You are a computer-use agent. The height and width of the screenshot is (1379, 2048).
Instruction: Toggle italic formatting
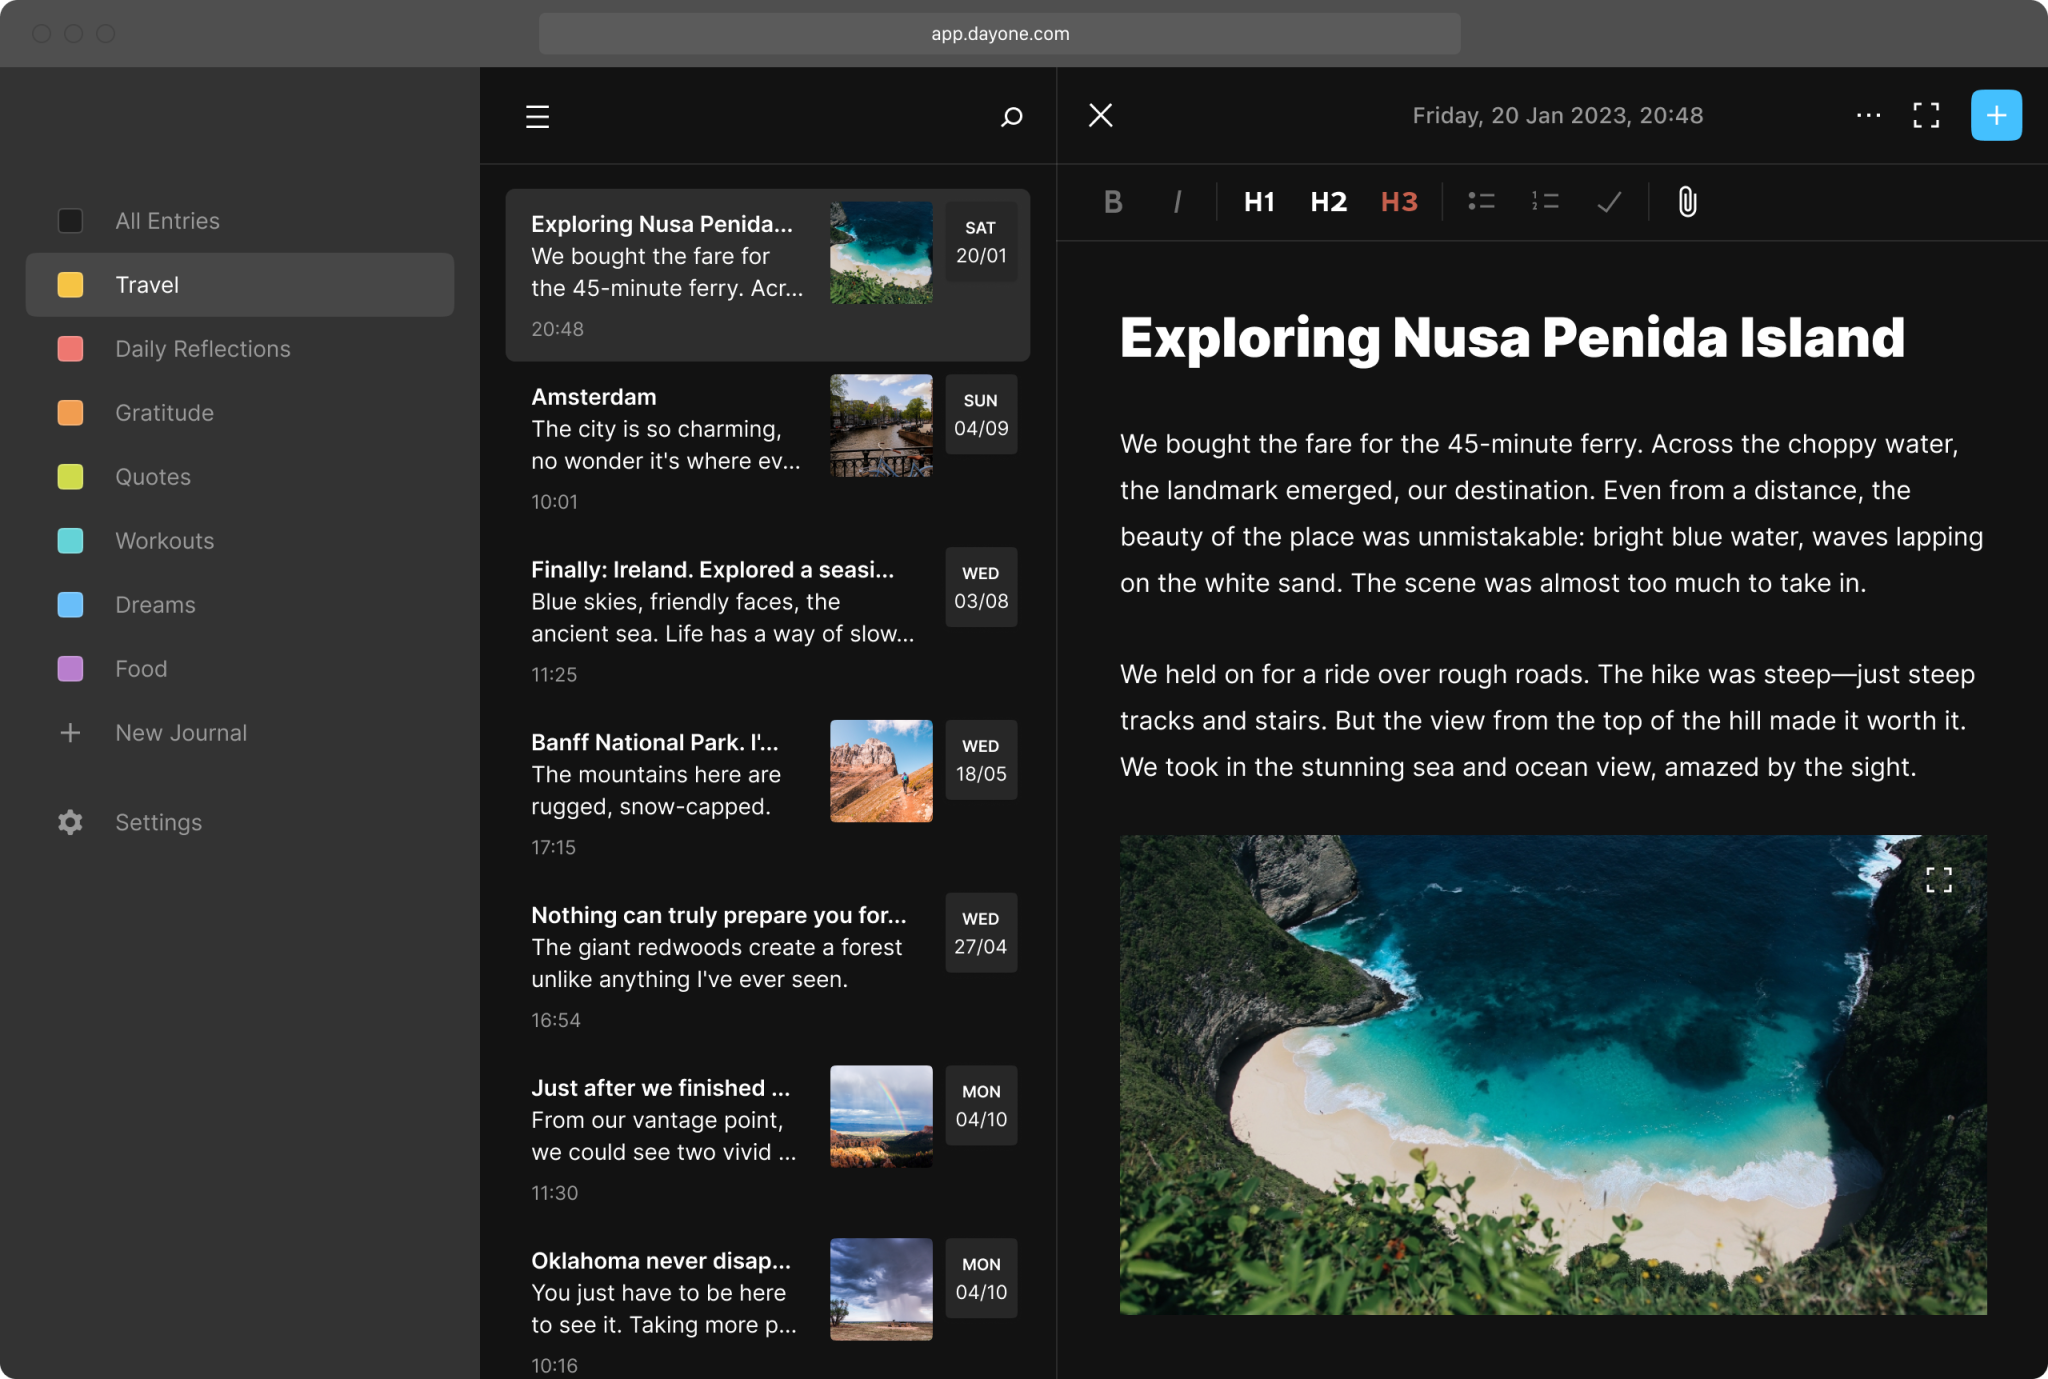(x=1177, y=202)
